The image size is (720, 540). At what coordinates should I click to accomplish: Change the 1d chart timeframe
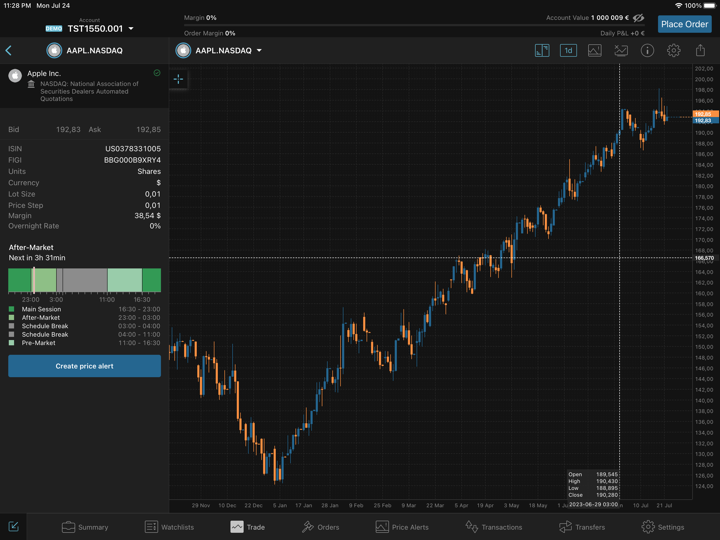click(568, 50)
